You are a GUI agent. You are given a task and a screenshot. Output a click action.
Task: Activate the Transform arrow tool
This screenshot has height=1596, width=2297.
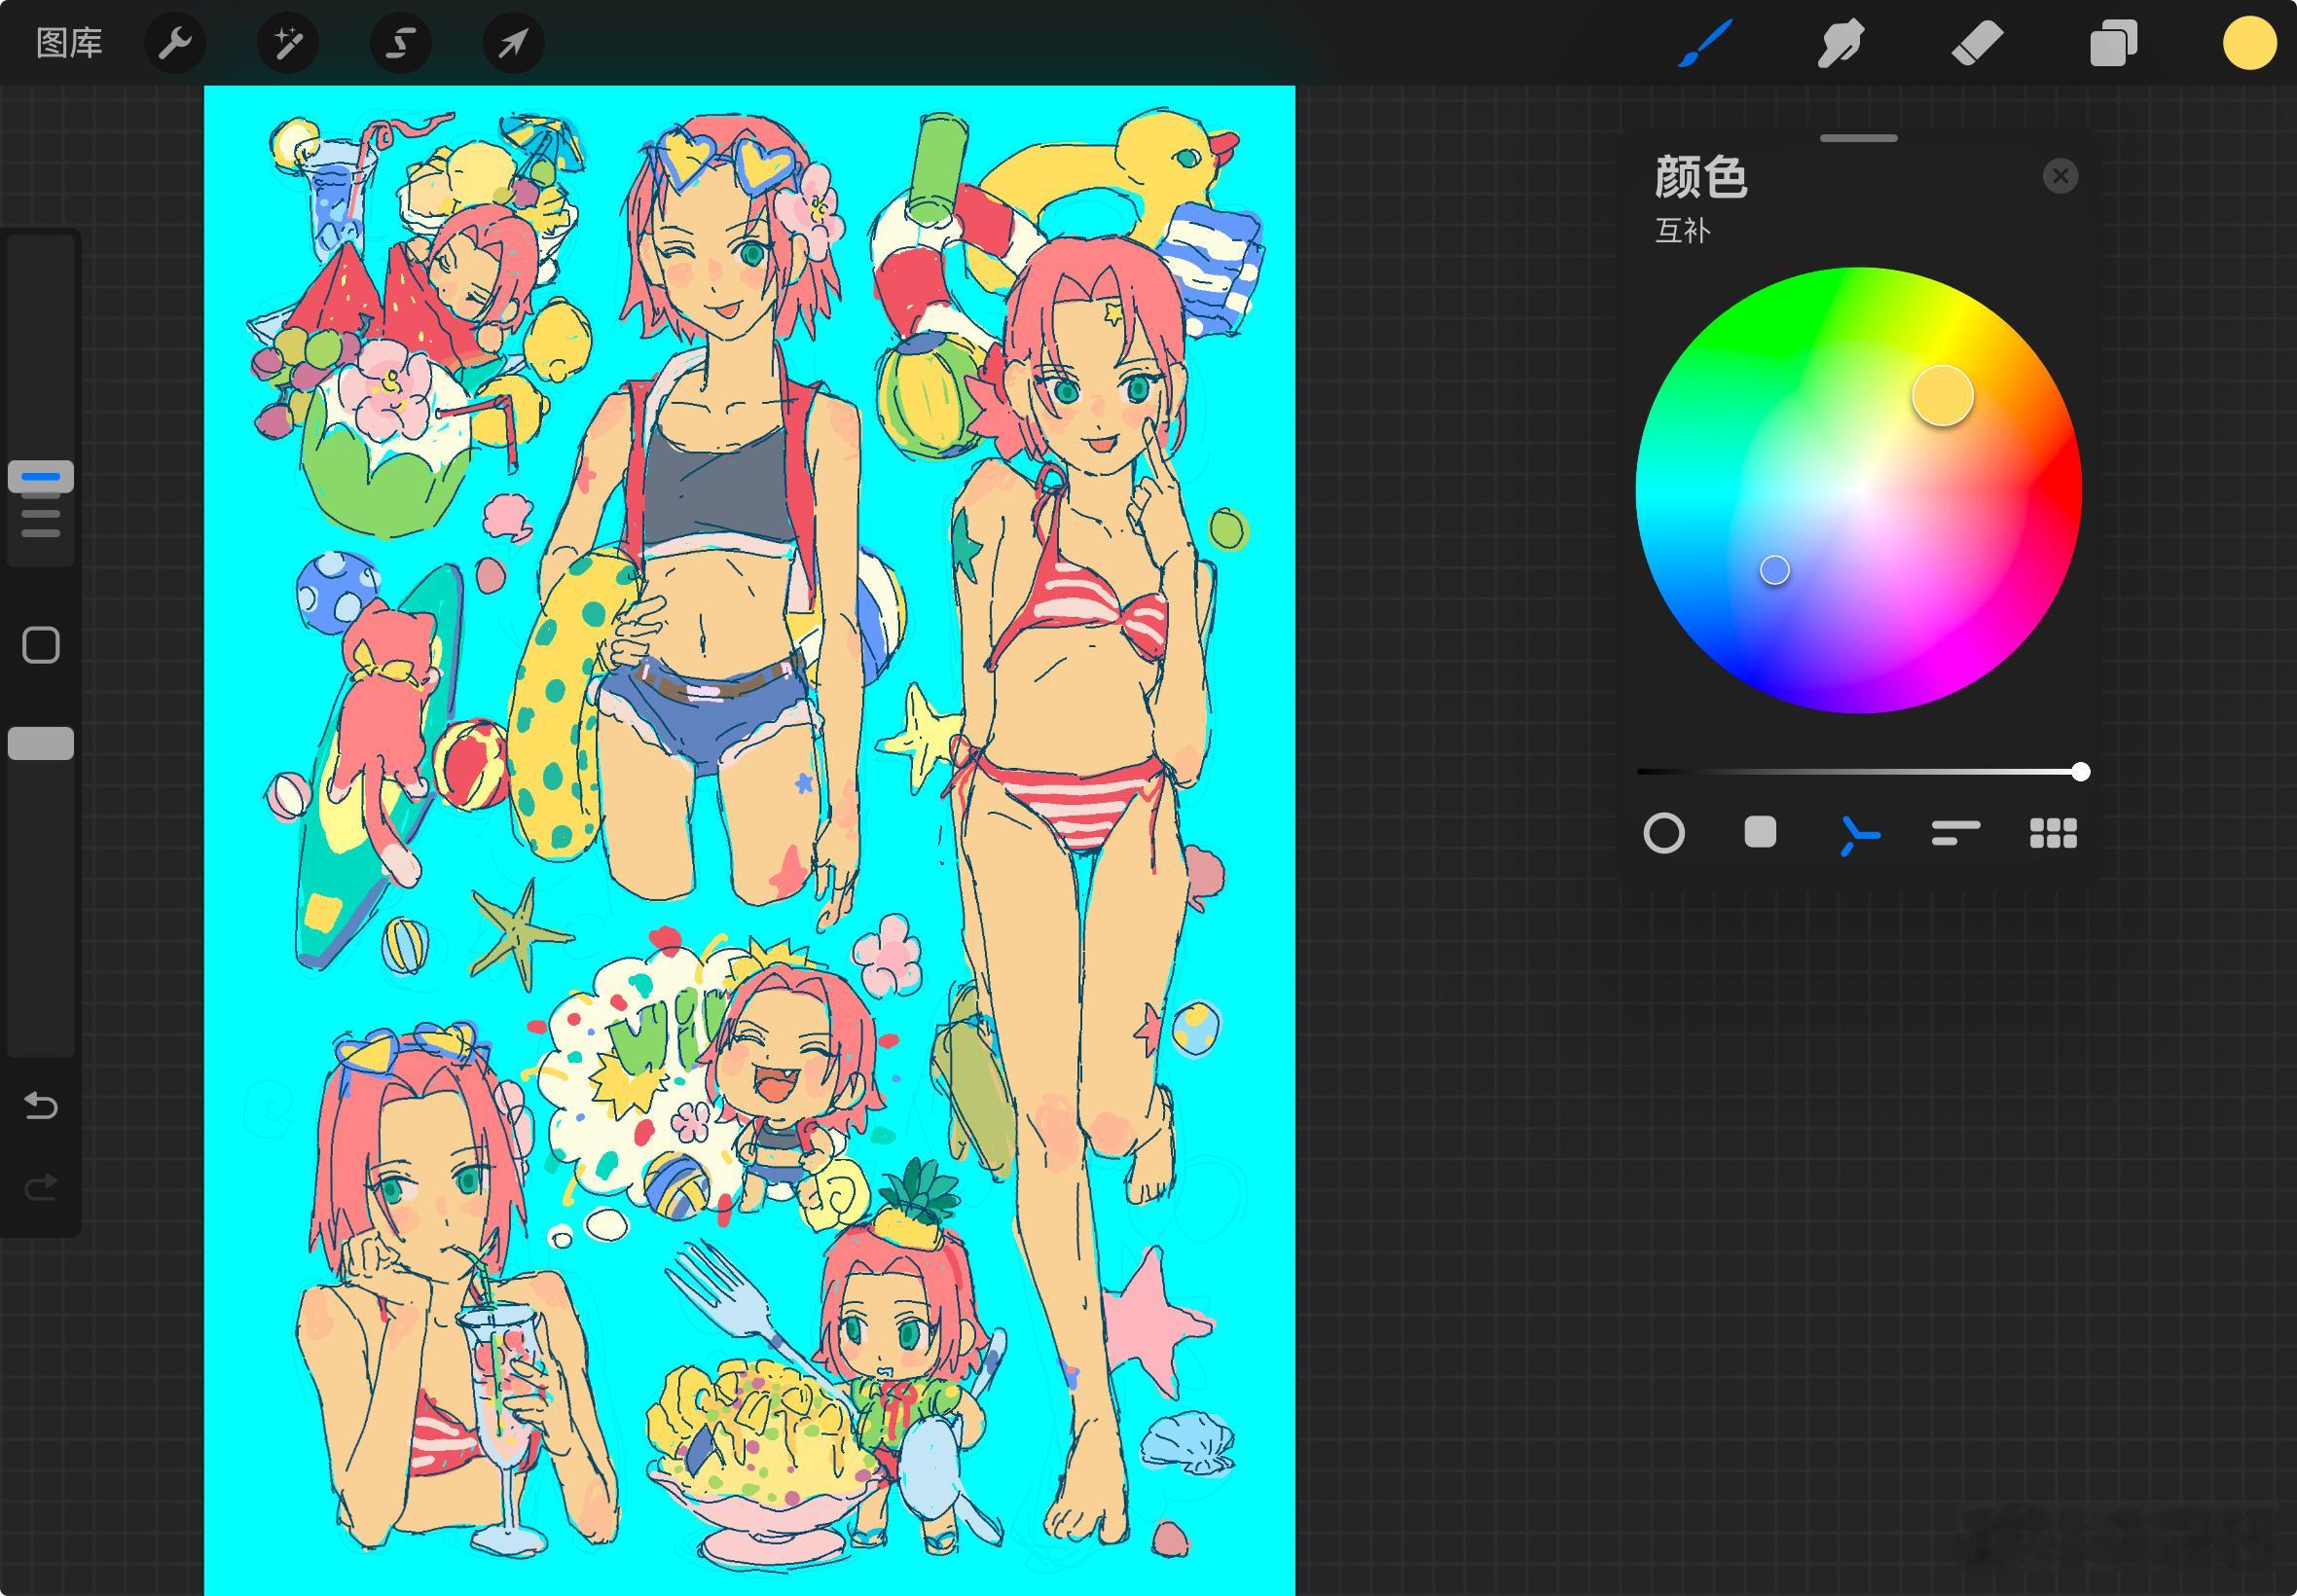coord(513,43)
